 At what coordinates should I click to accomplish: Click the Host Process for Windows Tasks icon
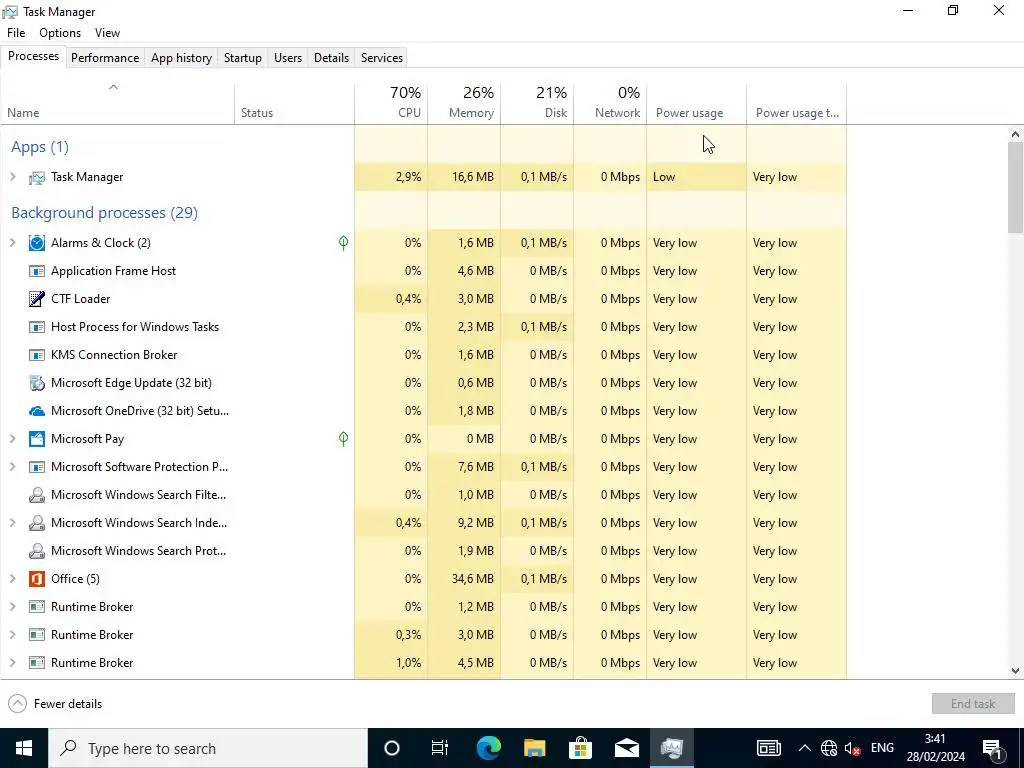point(37,327)
